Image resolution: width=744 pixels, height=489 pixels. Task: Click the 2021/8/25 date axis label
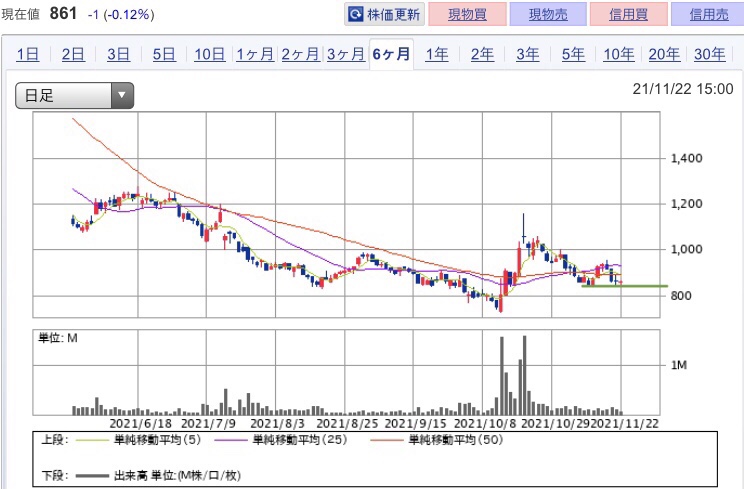(347, 423)
